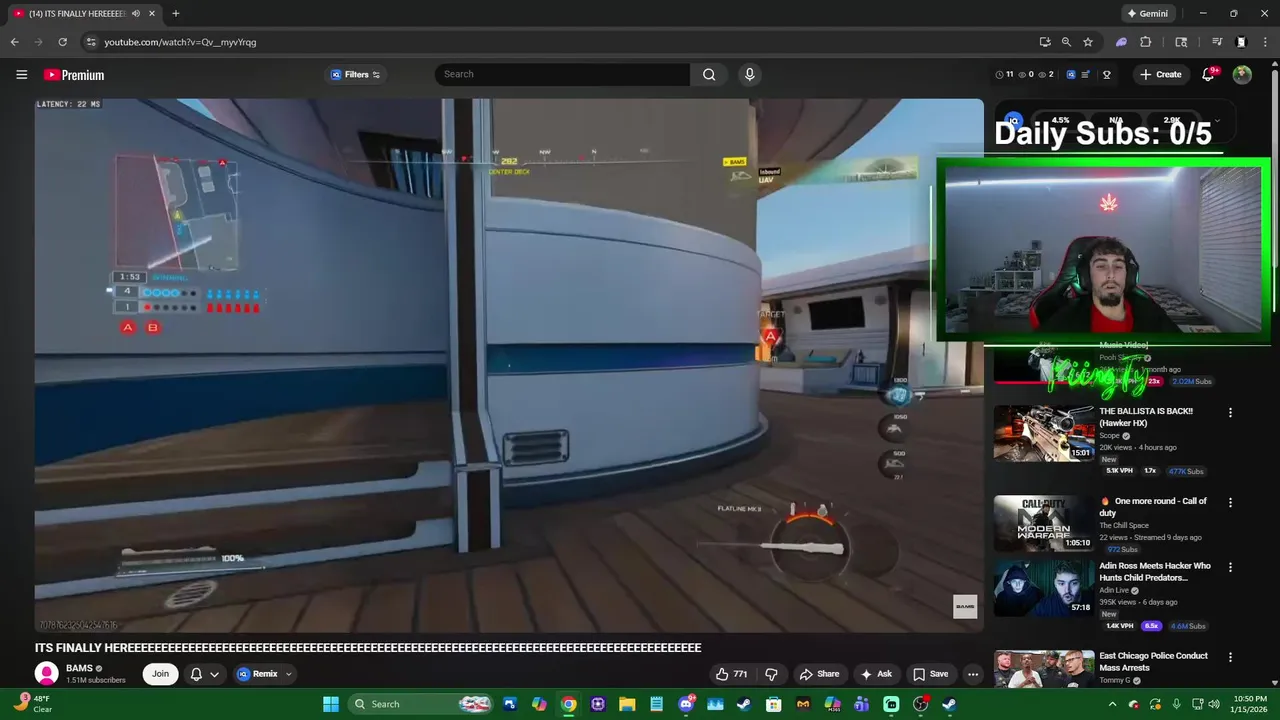Reload the page
This screenshot has height=720, width=1280.
click(62, 42)
